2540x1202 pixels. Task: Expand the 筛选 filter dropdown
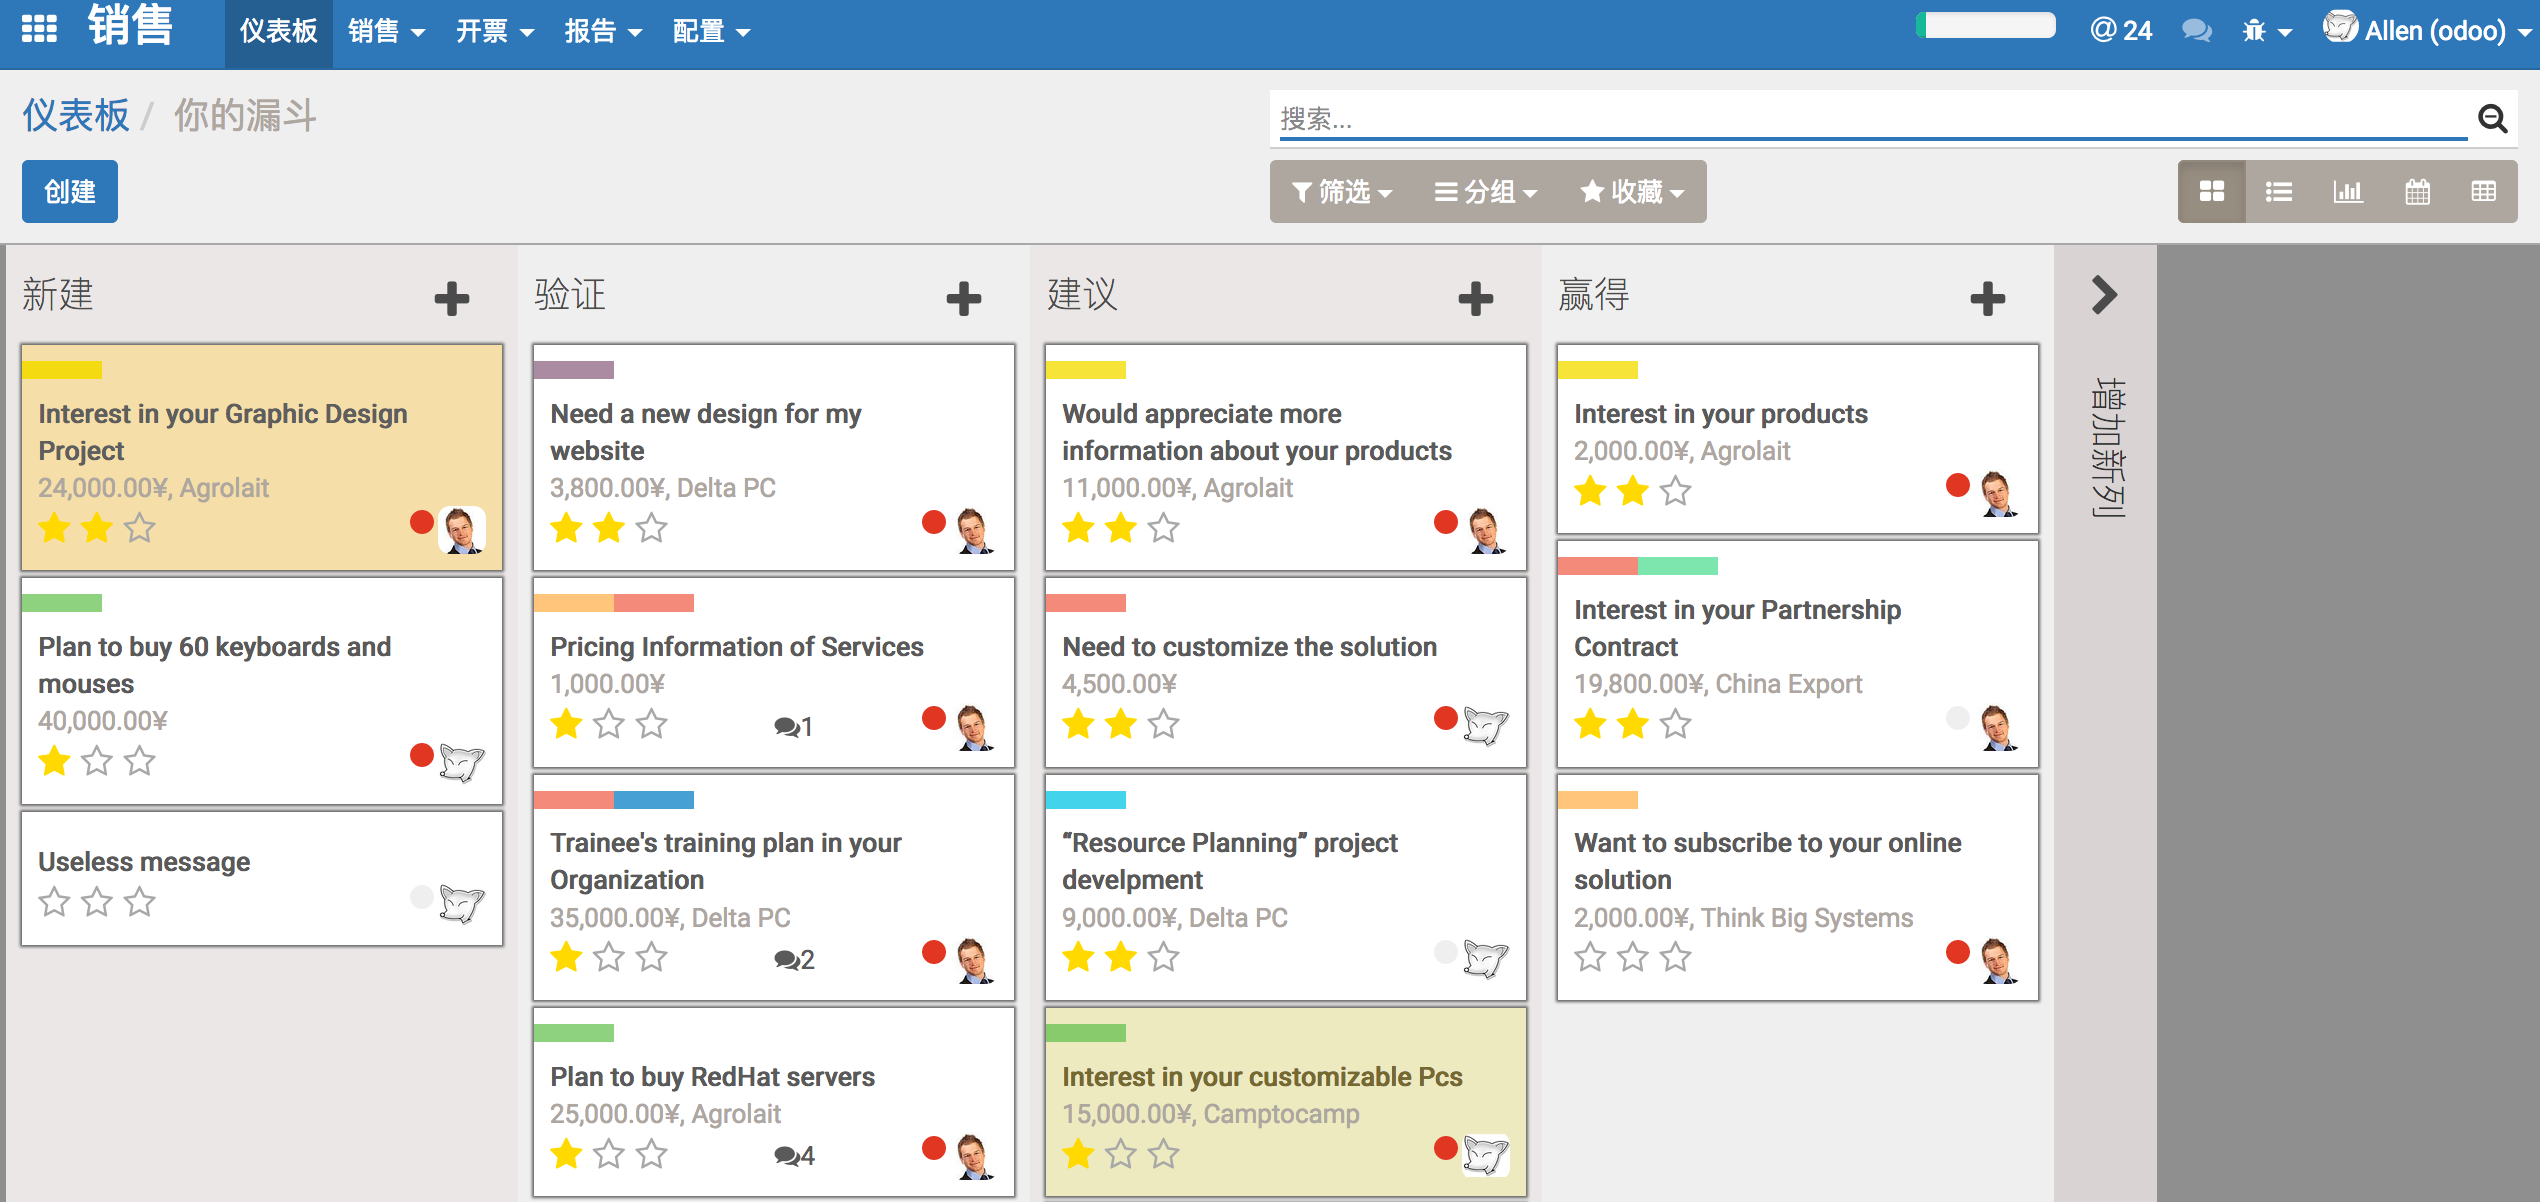coord(1341,191)
